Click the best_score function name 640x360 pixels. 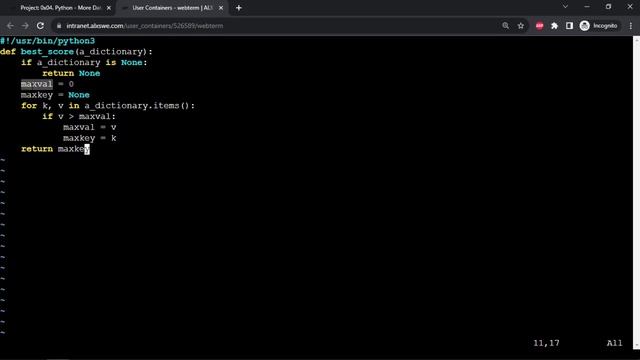47,52
